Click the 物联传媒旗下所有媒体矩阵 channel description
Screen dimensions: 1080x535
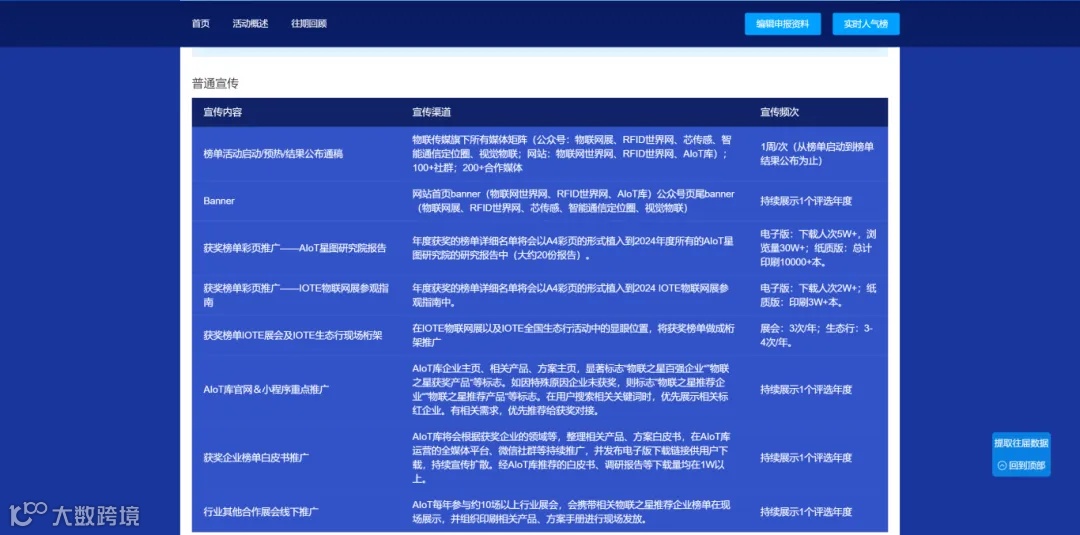[574, 154]
